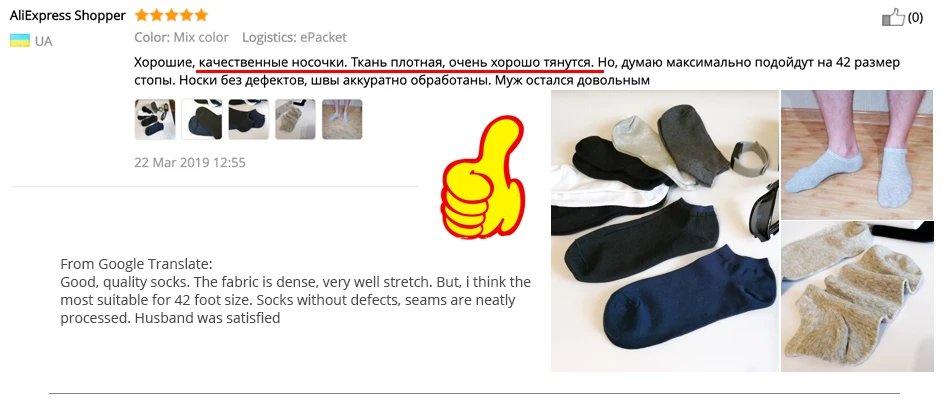Open third thumbnail with black sock
This screenshot has width=950, height=400.
click(x=248, y=119)
